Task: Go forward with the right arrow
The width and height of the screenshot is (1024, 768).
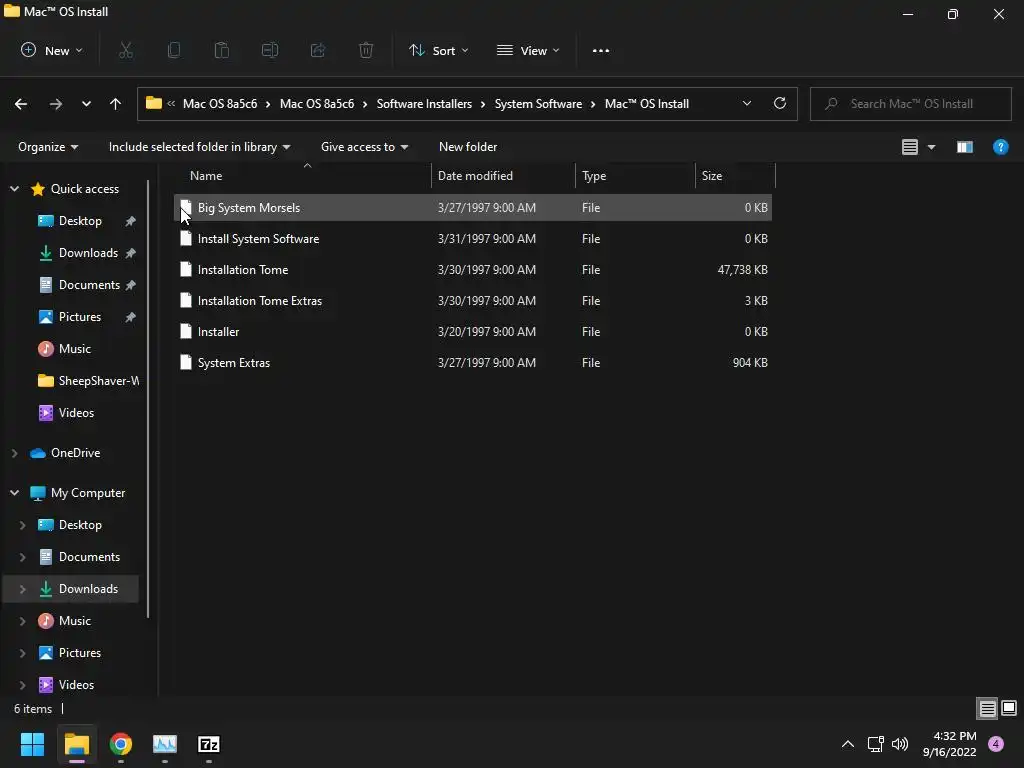Action: point(56,104)
